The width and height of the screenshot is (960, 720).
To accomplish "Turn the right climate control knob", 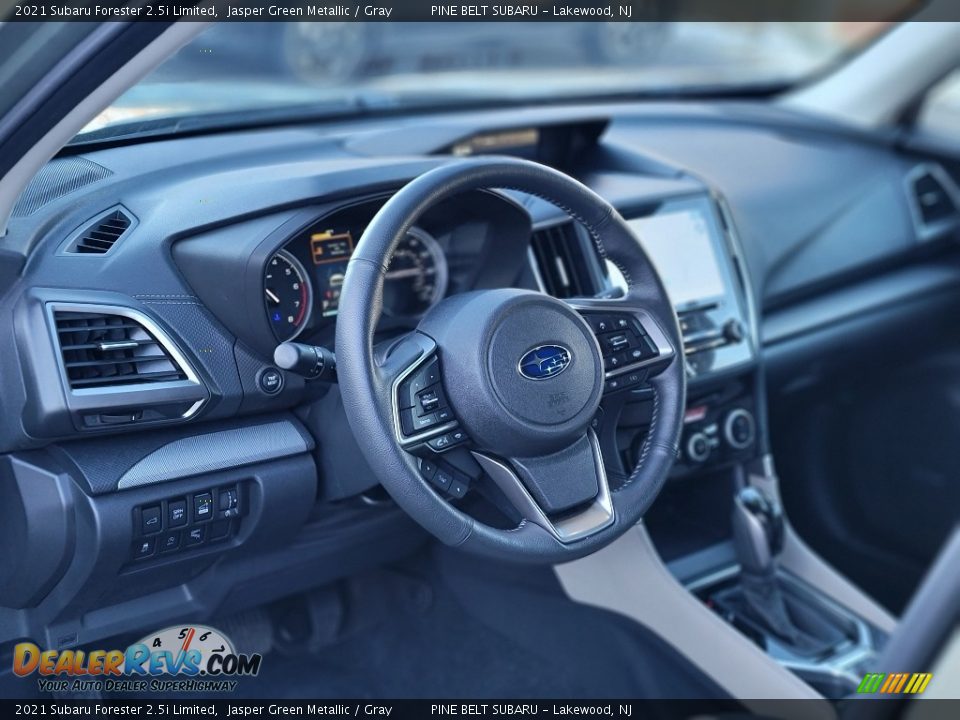I will [x=738, y=428].
